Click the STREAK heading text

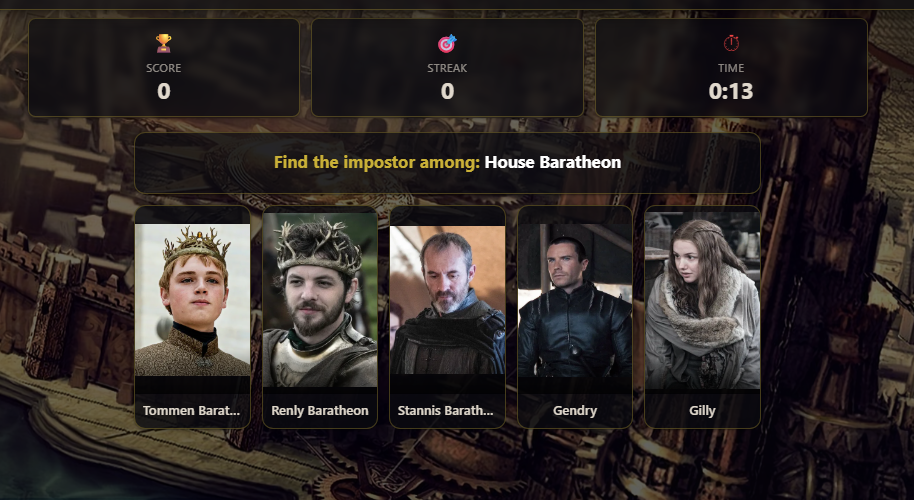[447, 68]
